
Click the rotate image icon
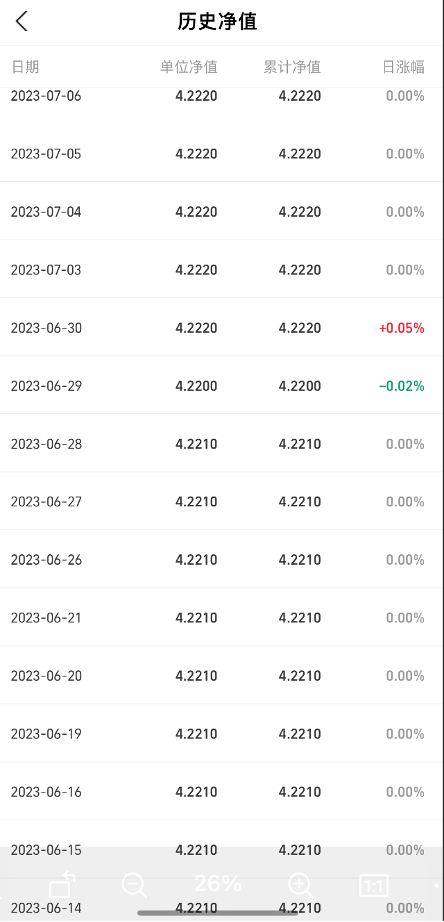(x=60, y=884)
